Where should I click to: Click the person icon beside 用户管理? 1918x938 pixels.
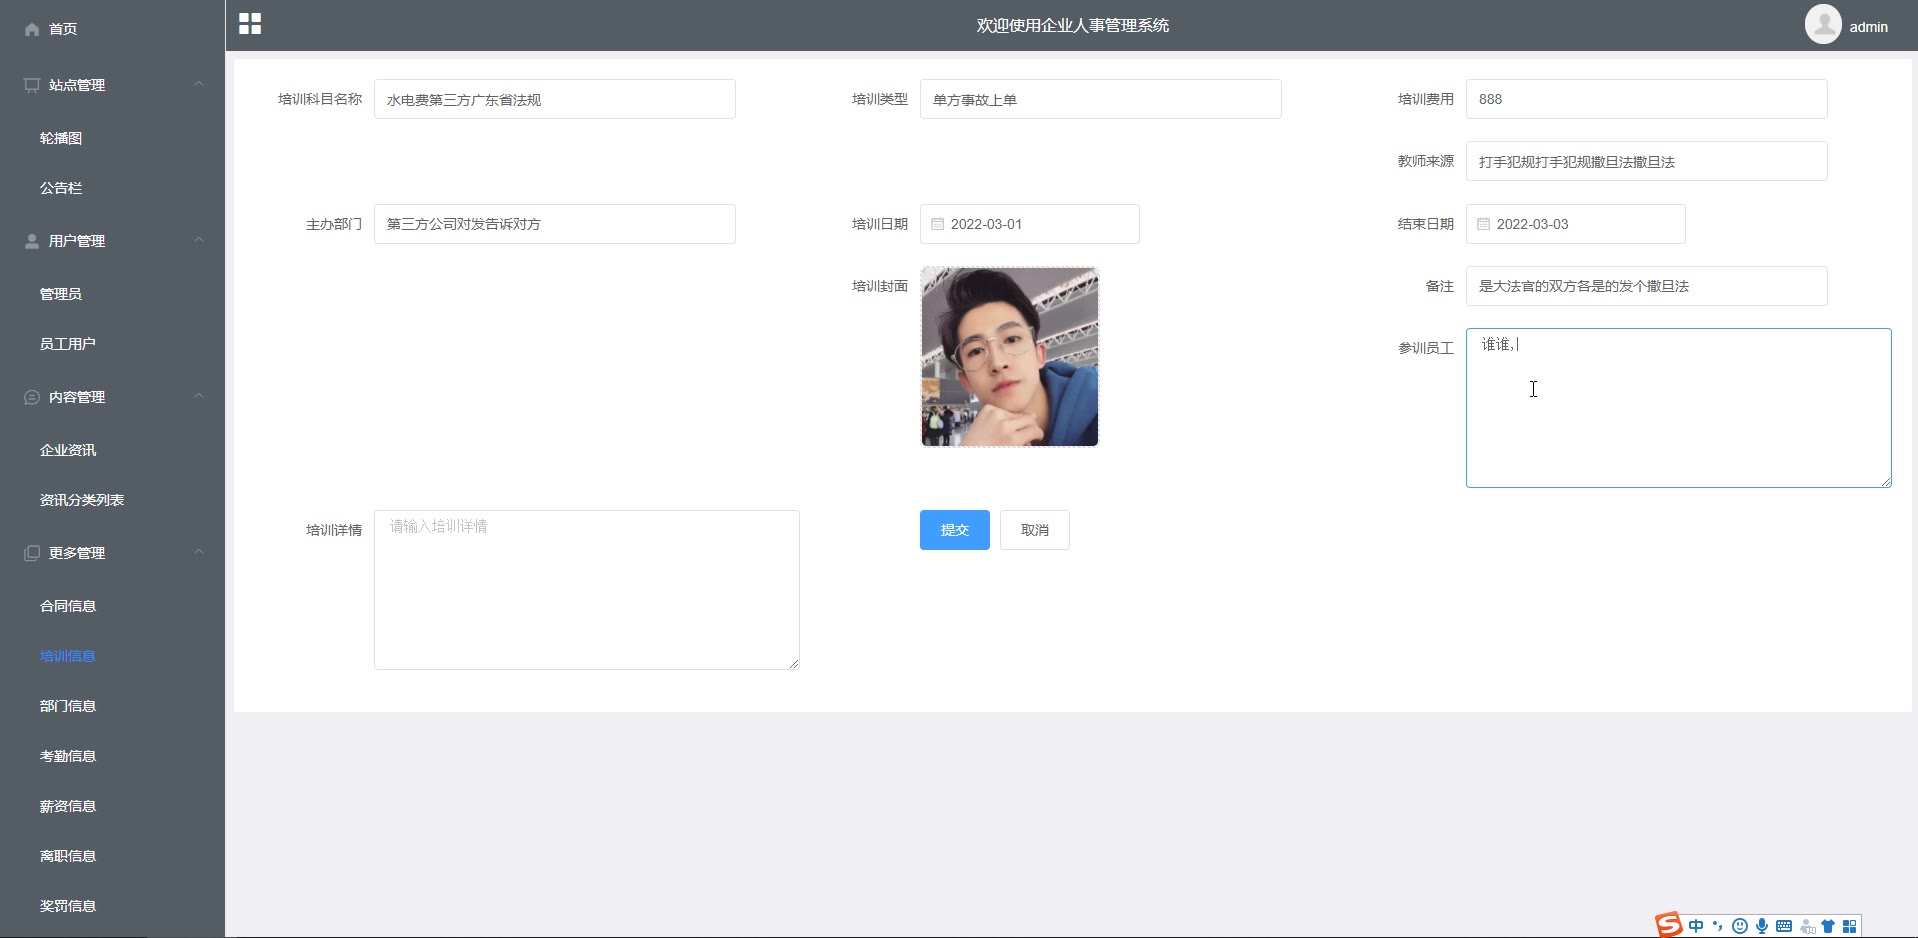pos(32,241)
